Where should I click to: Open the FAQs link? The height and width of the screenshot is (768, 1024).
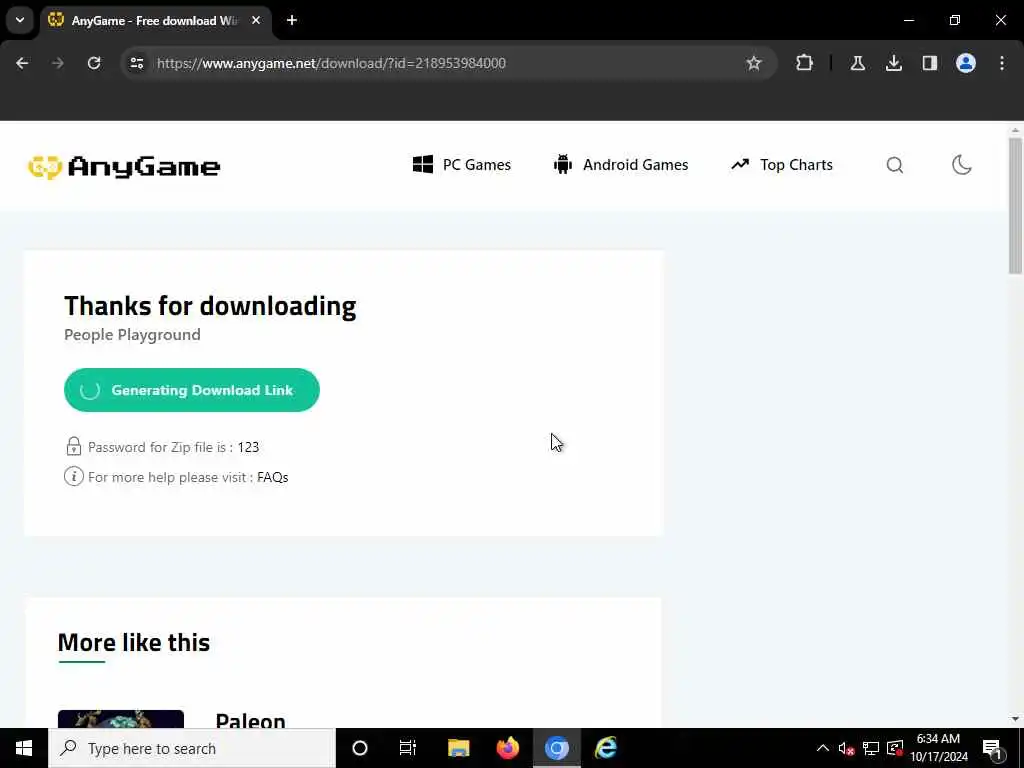(272, 477)
